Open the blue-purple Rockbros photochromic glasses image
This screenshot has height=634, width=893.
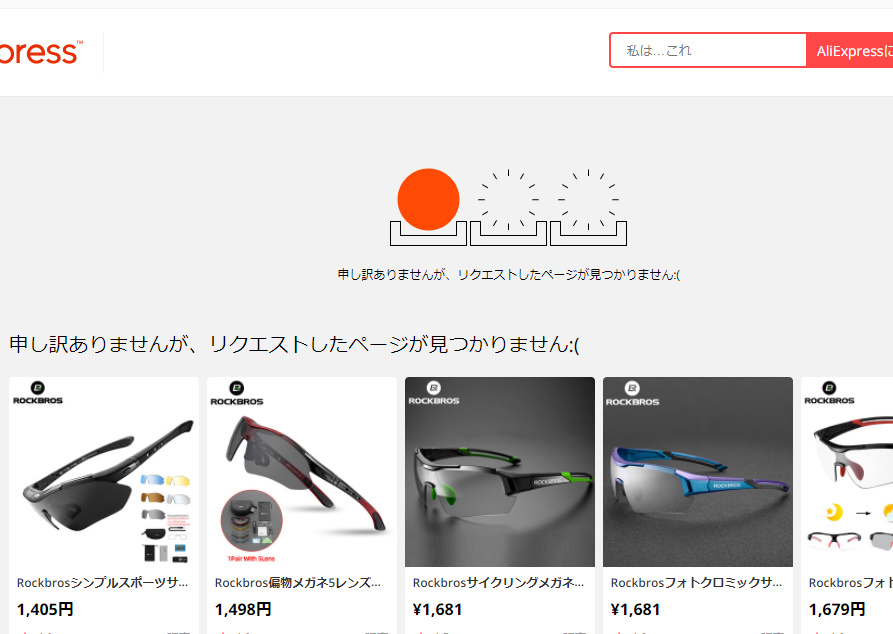[698, 472]
